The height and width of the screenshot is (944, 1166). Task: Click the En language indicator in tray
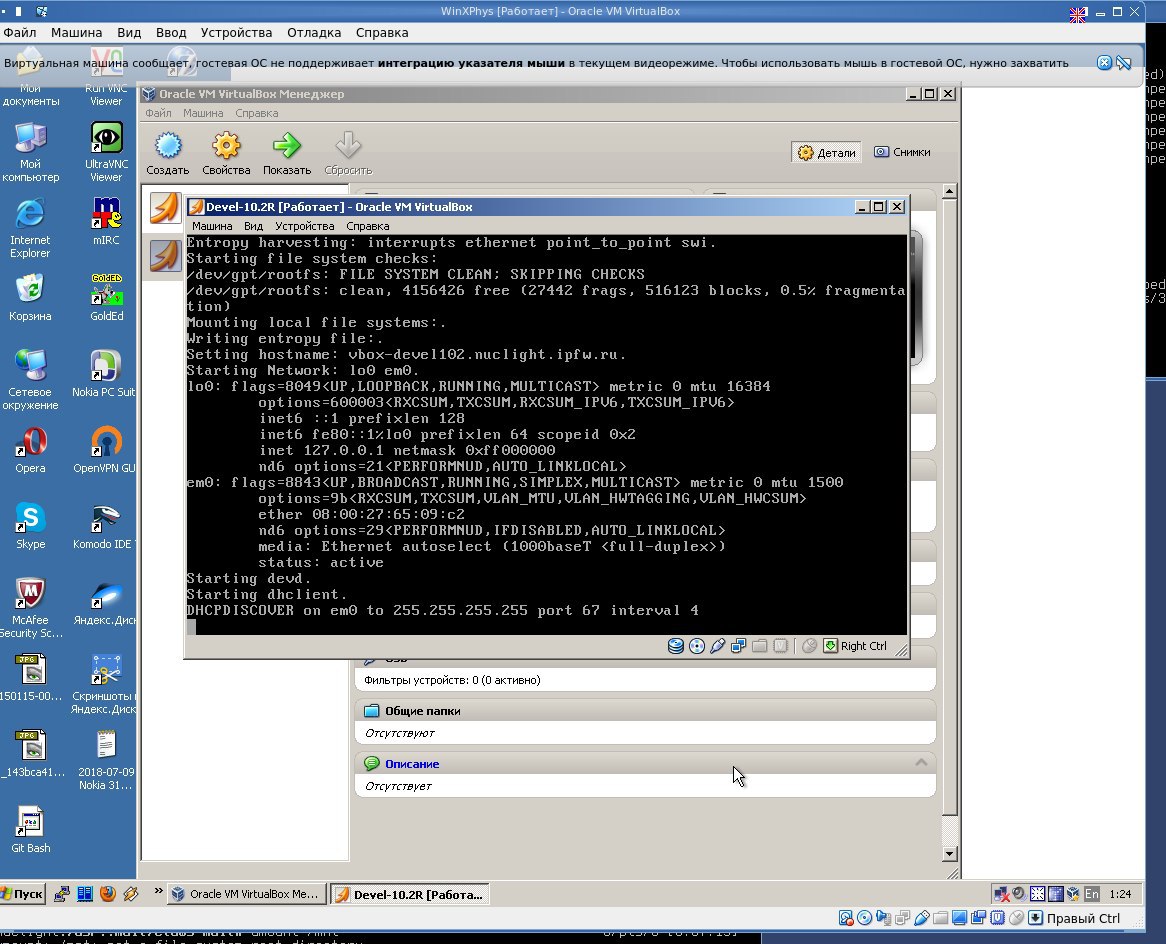point(1092,893)
